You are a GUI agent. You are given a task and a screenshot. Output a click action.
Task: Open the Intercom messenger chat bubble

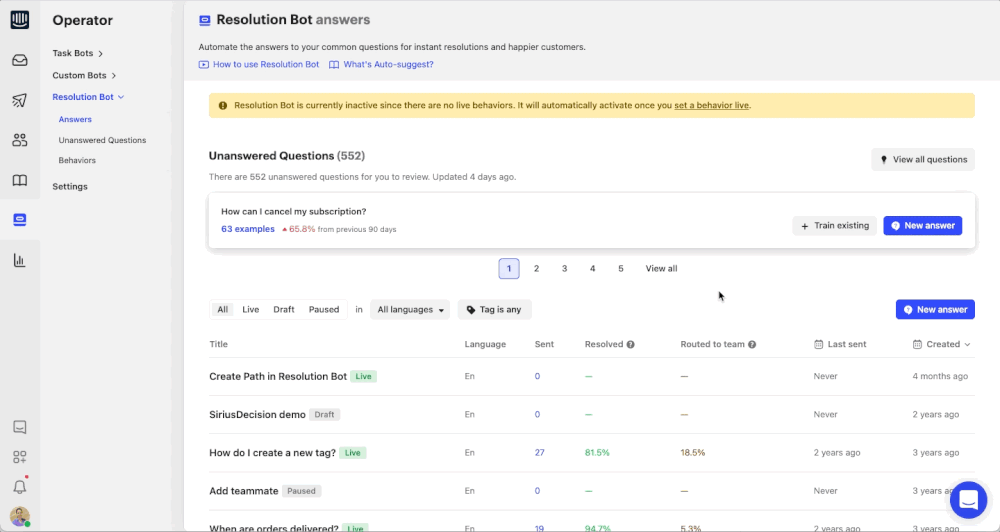[x=967, y=500]
